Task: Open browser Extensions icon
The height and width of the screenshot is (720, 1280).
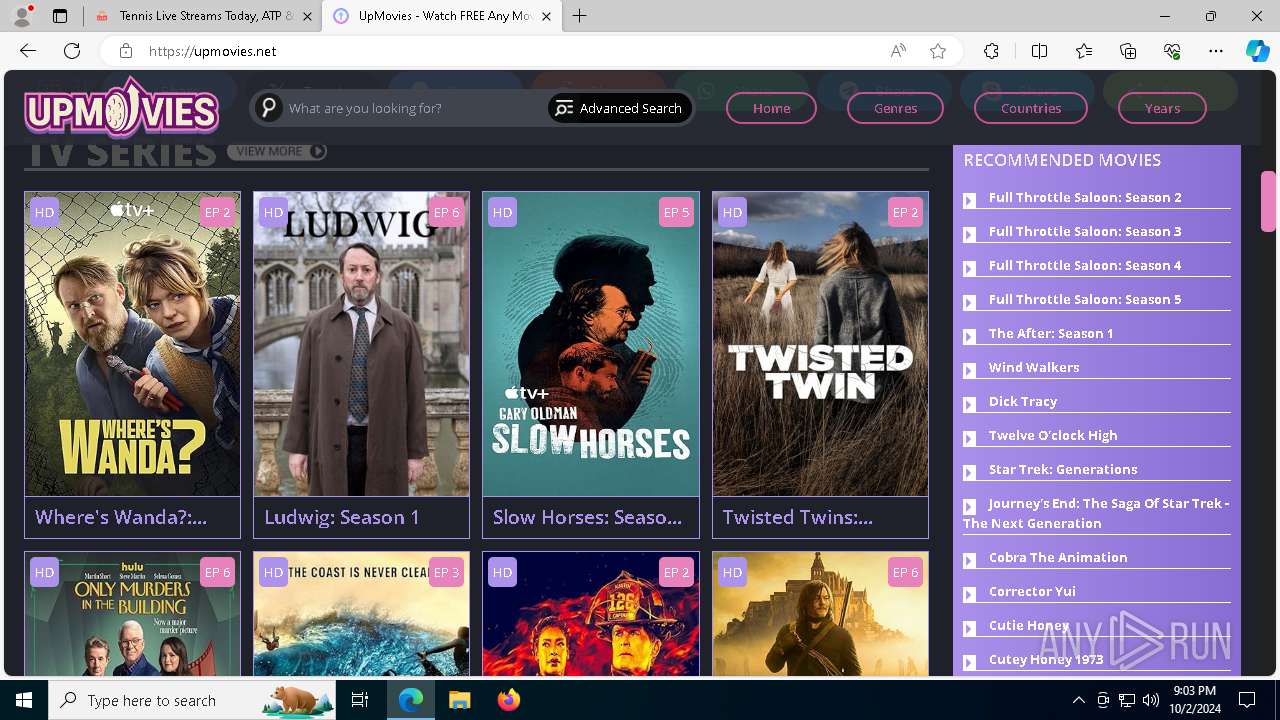Action: [x=991, y=51]
